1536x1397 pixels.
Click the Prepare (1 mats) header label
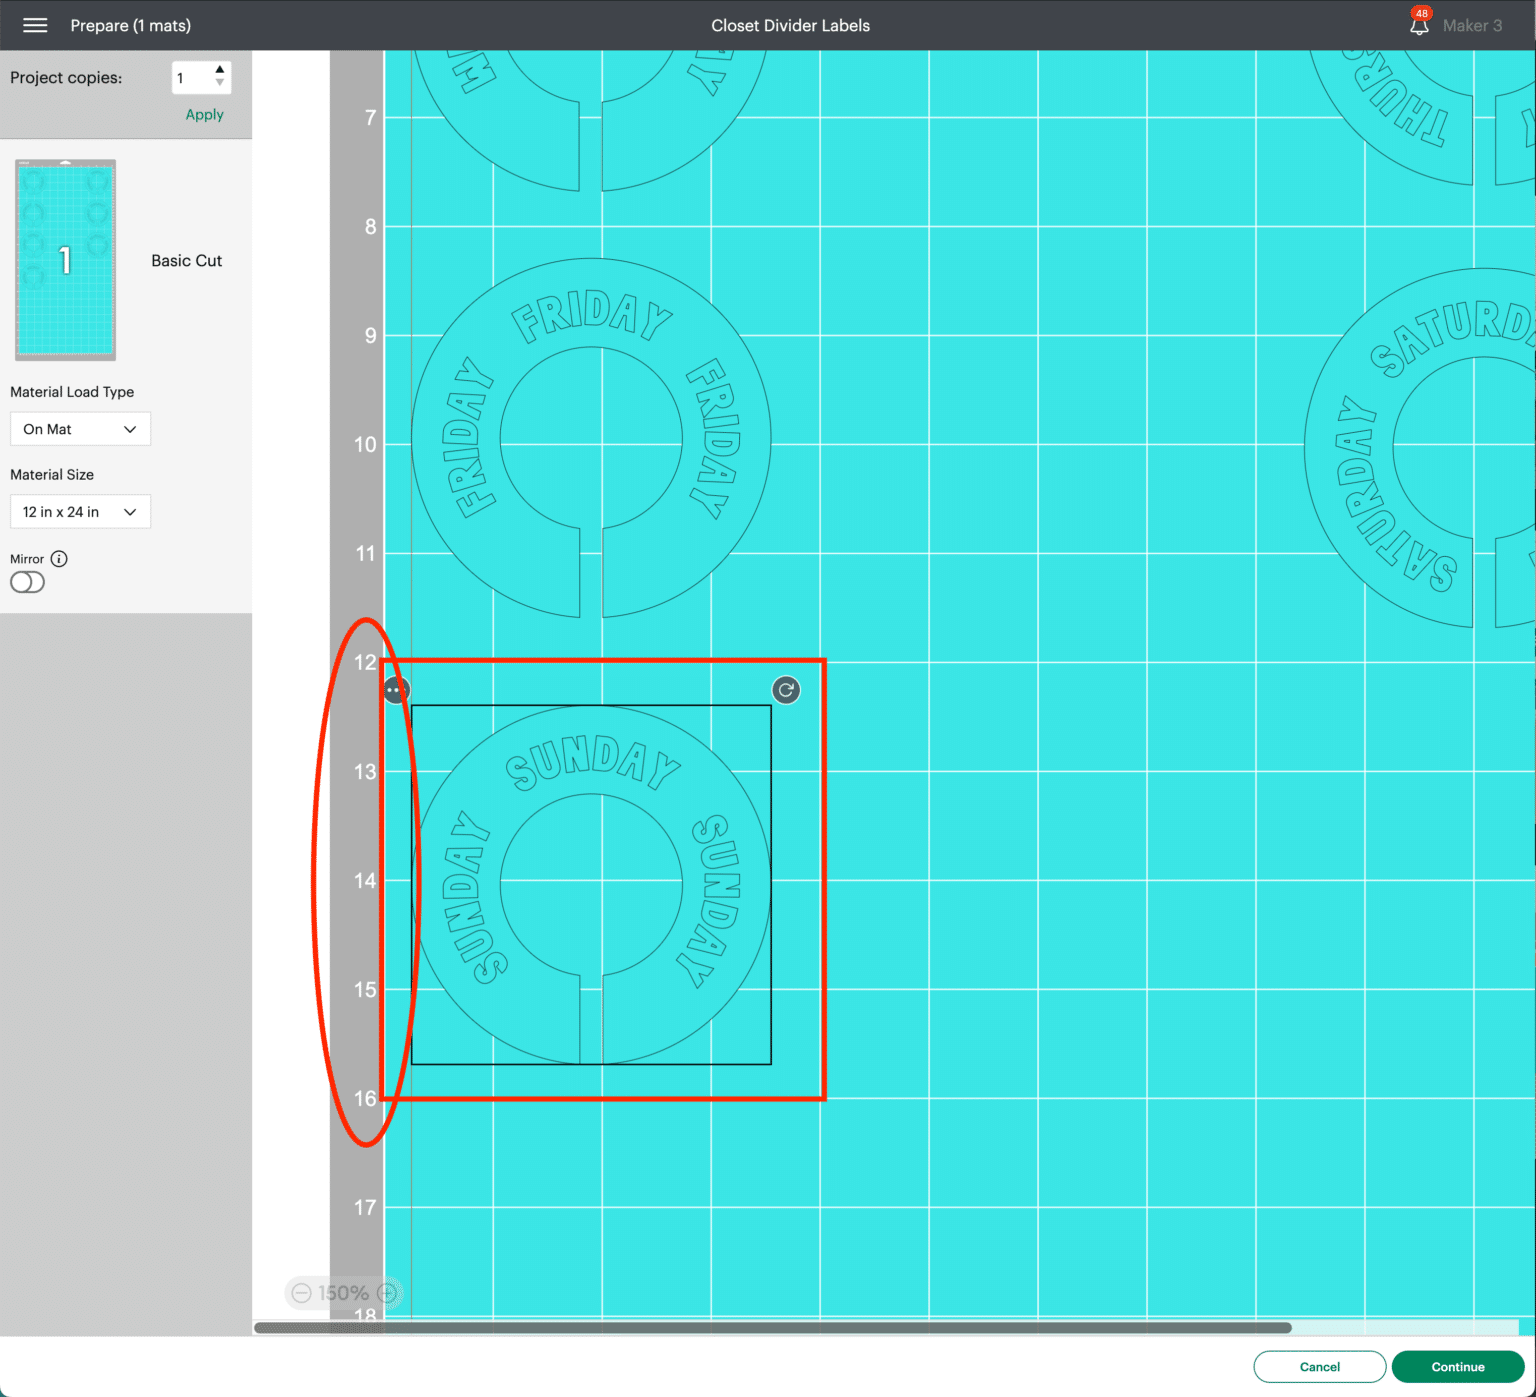[130, 25]
